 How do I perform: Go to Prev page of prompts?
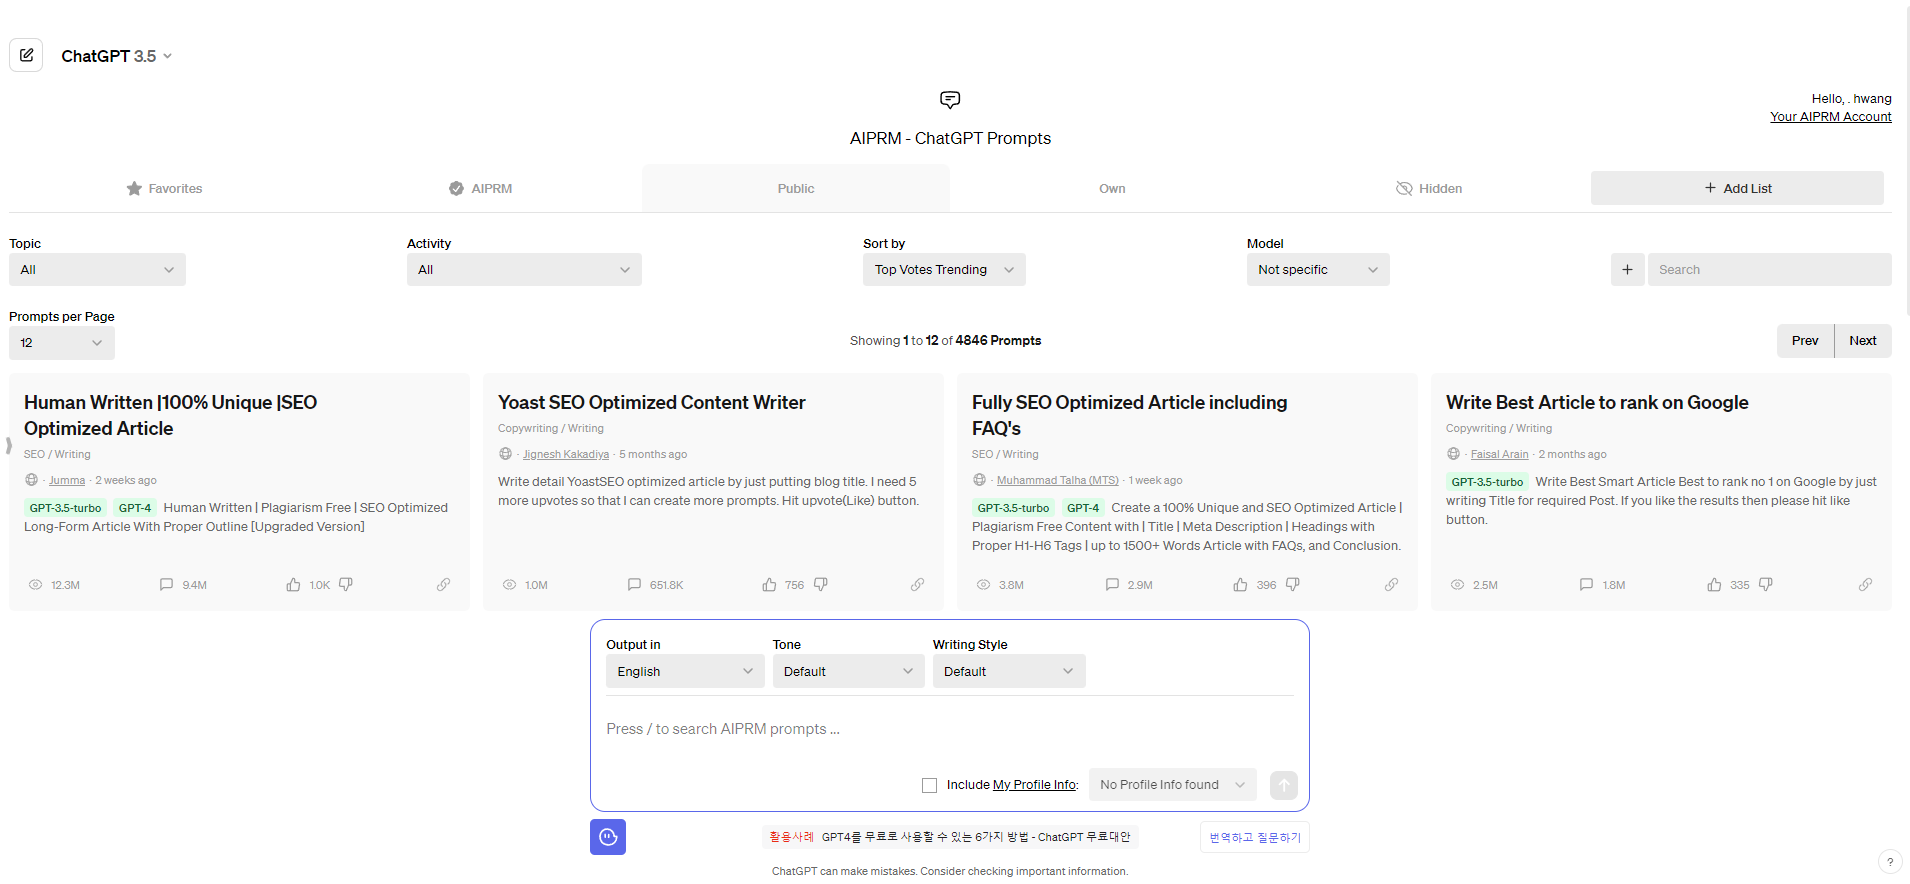[x=1805, y=341]
